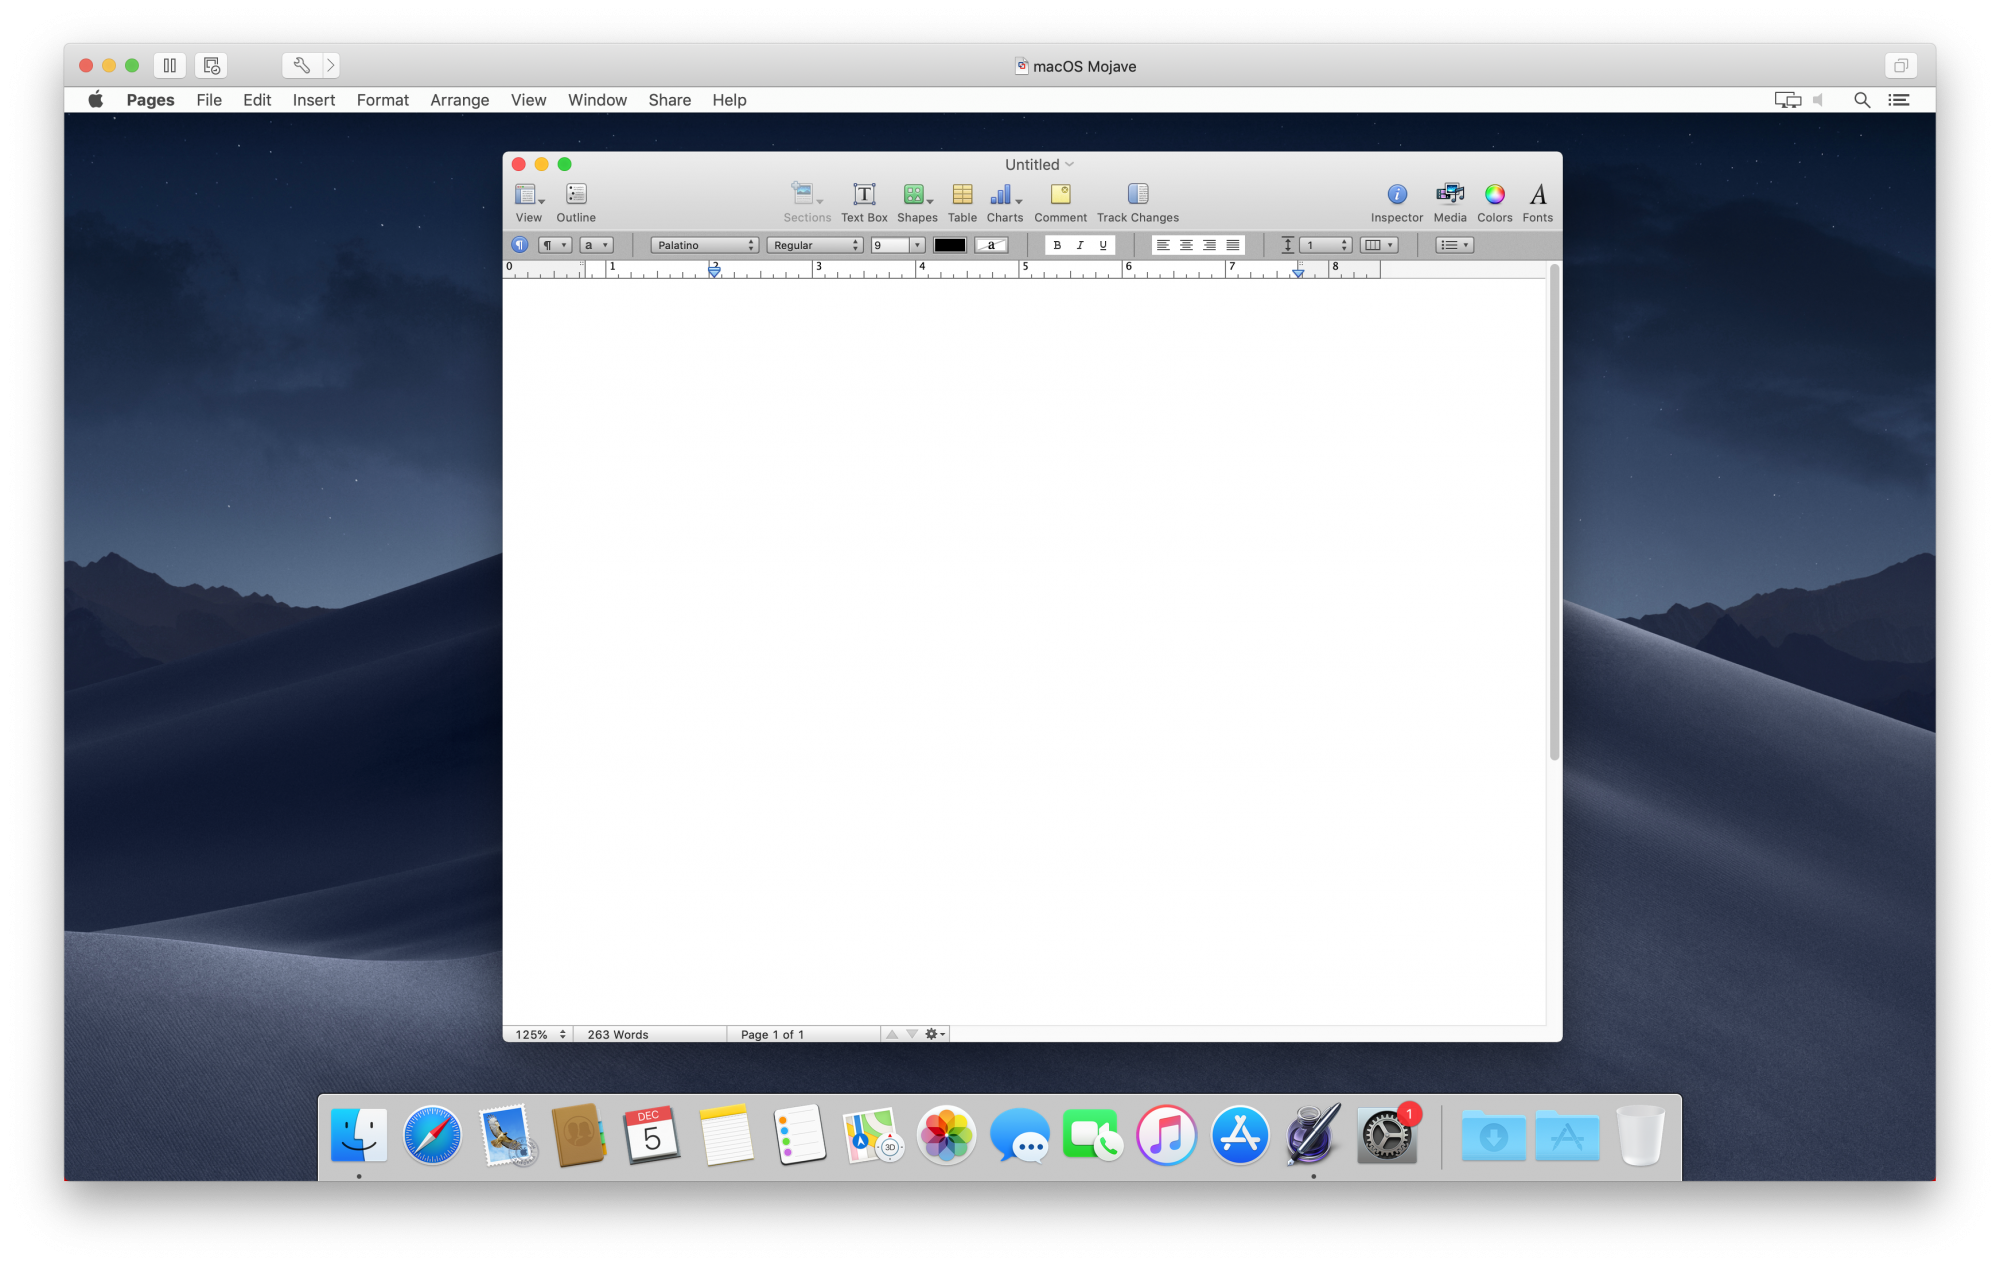
Task: Open the Edit menu
Action: tap(257, 100)
